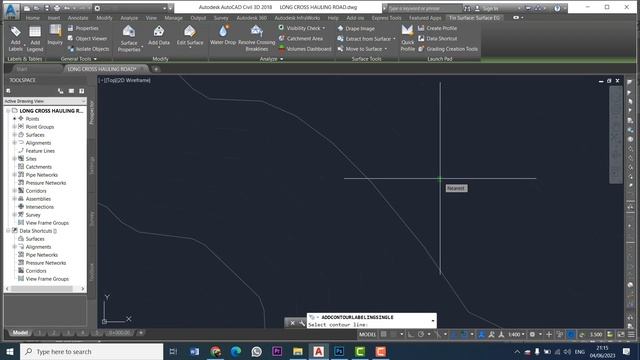640x360 pixels.
Task: Select Point Groups in the tree
Action: coord(40,127)
